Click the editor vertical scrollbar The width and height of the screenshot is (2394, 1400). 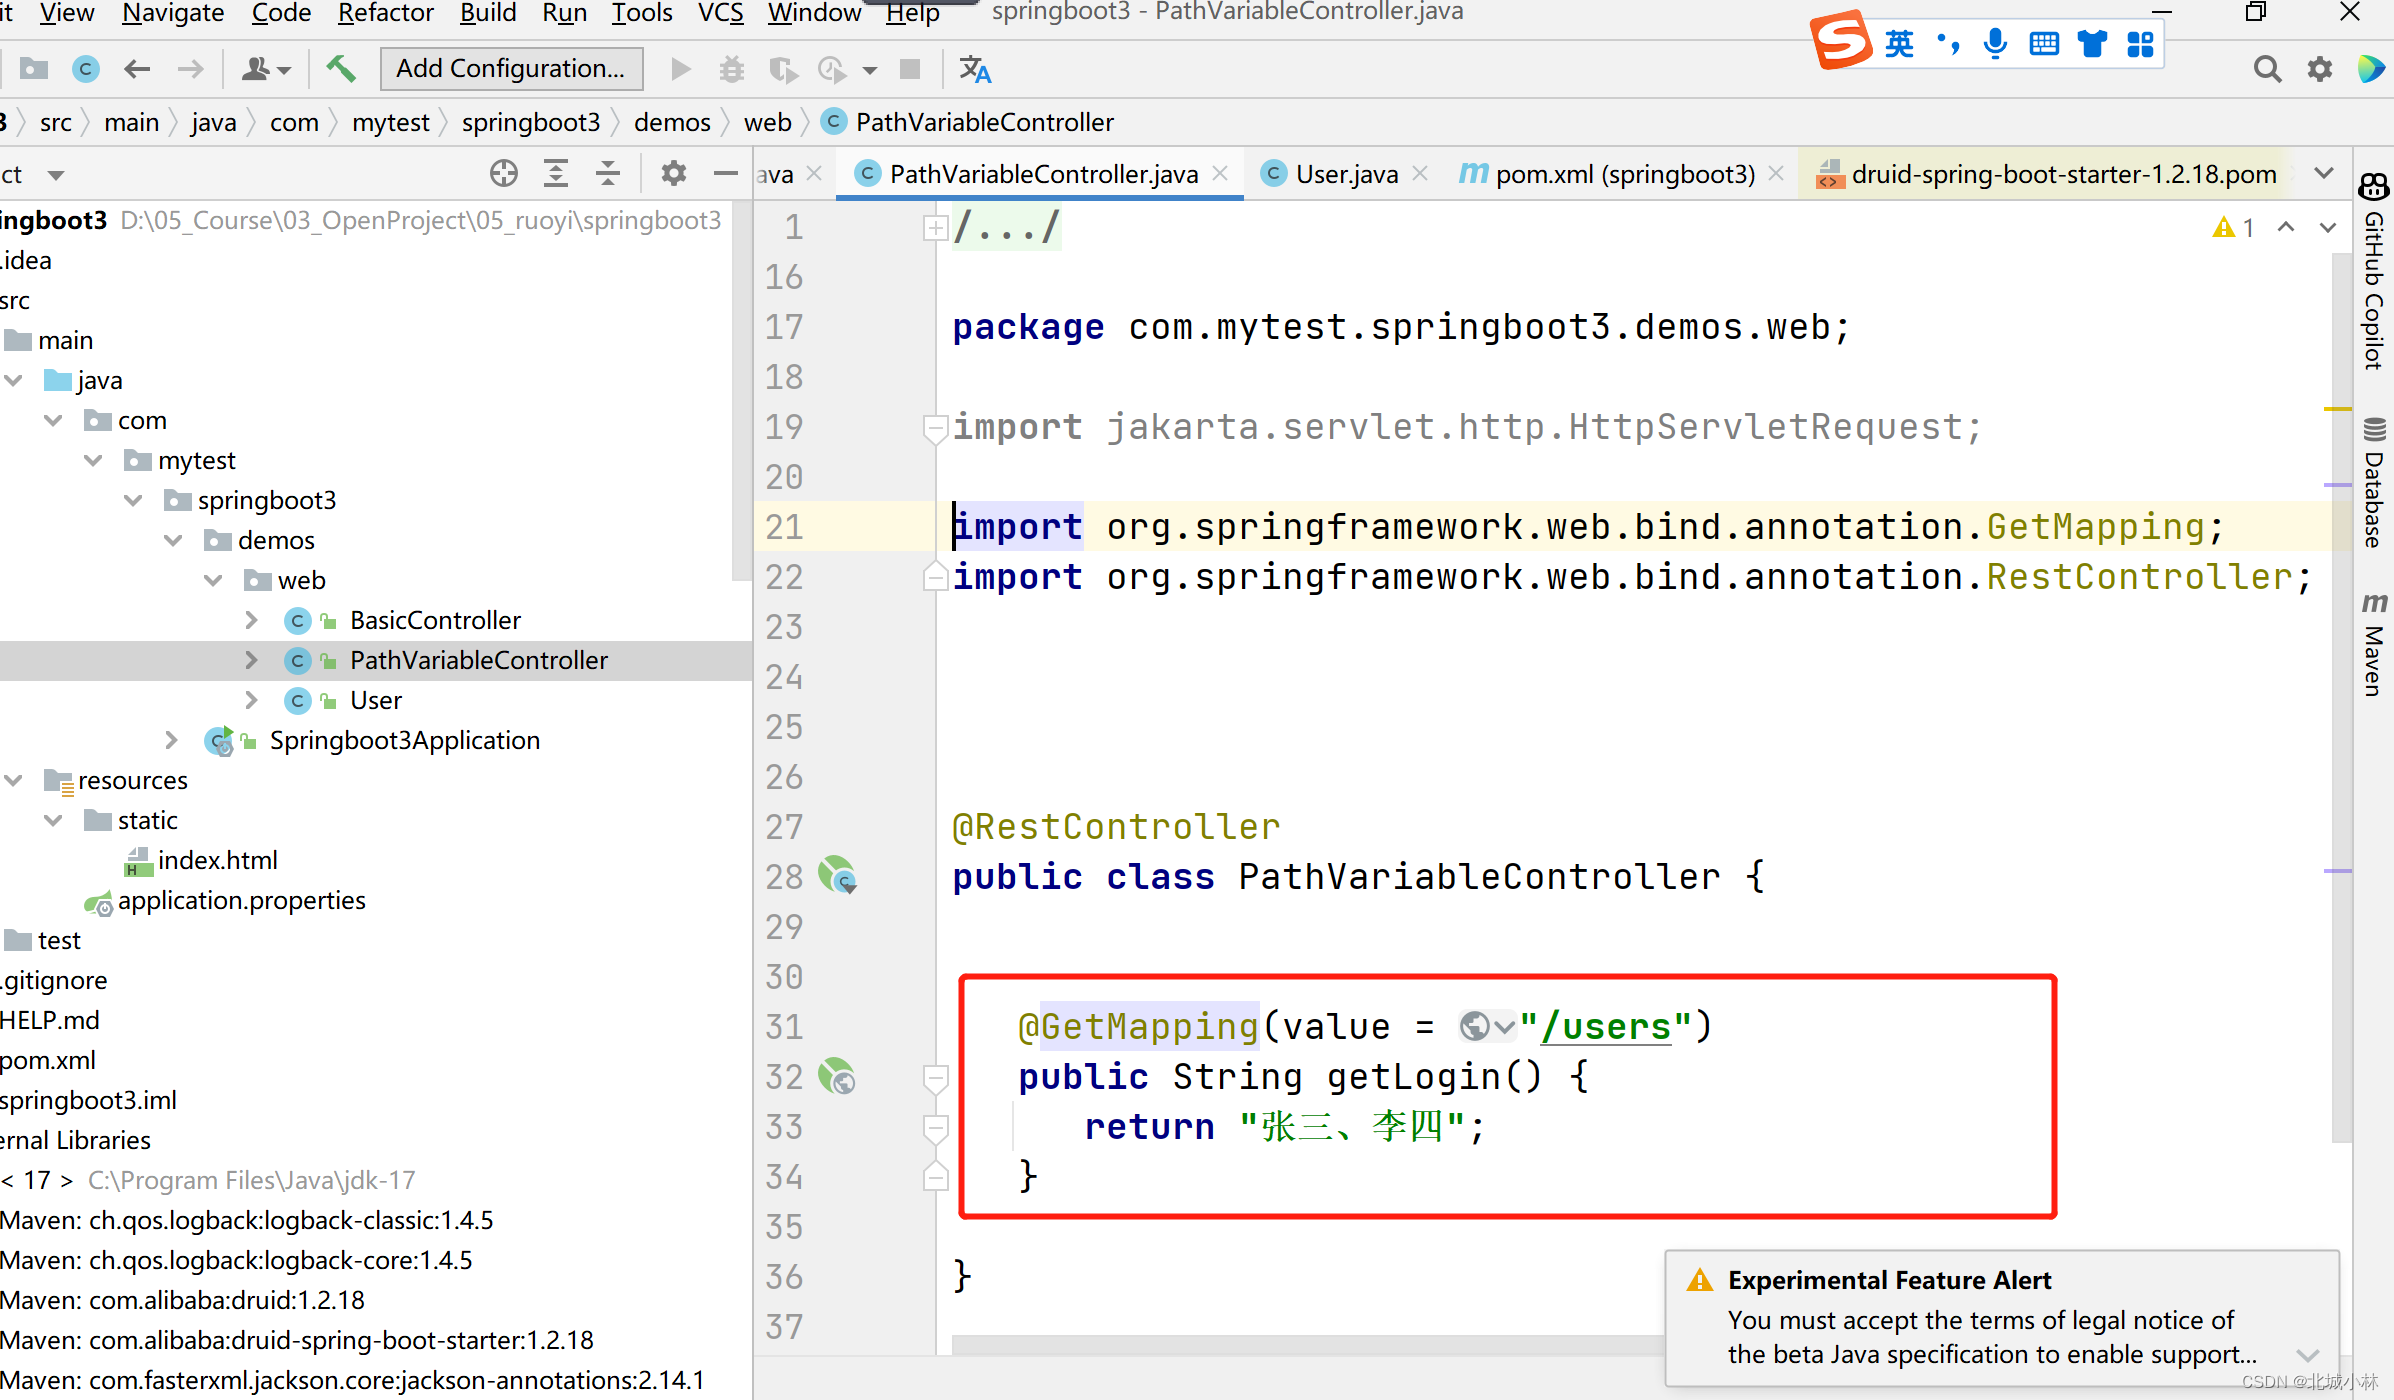[x=2340, y=697]
